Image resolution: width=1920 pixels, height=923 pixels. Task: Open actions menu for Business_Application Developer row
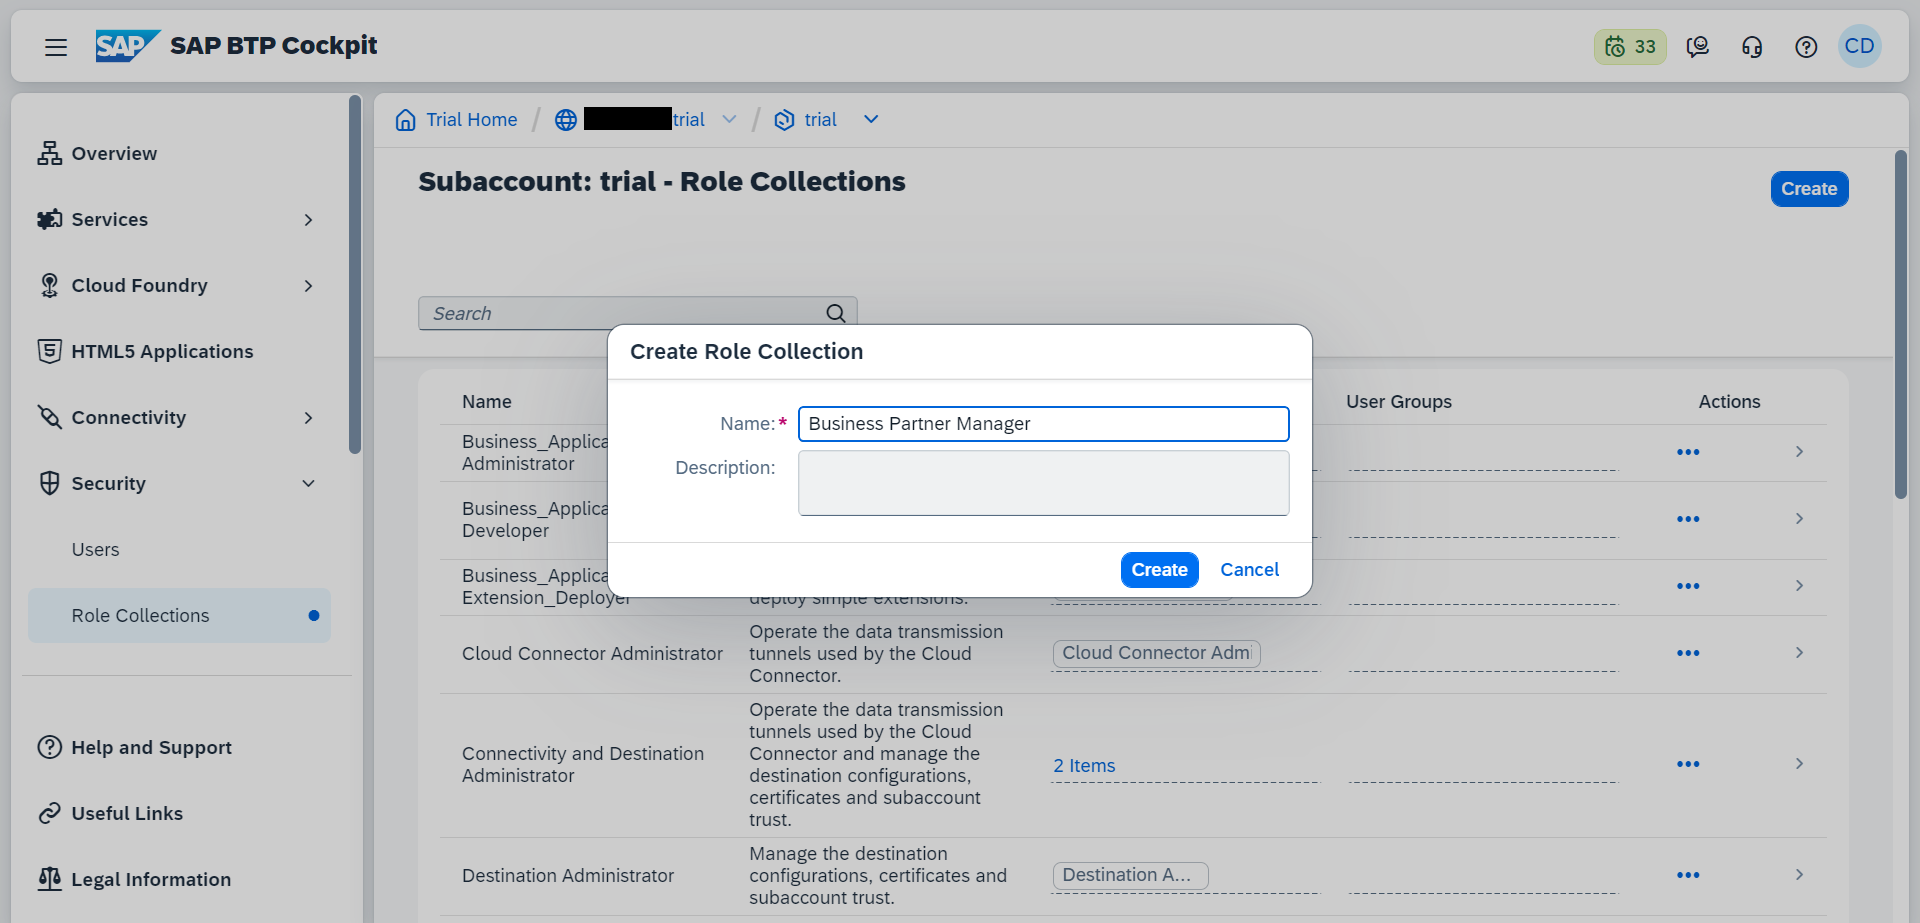click(1688, 519)
